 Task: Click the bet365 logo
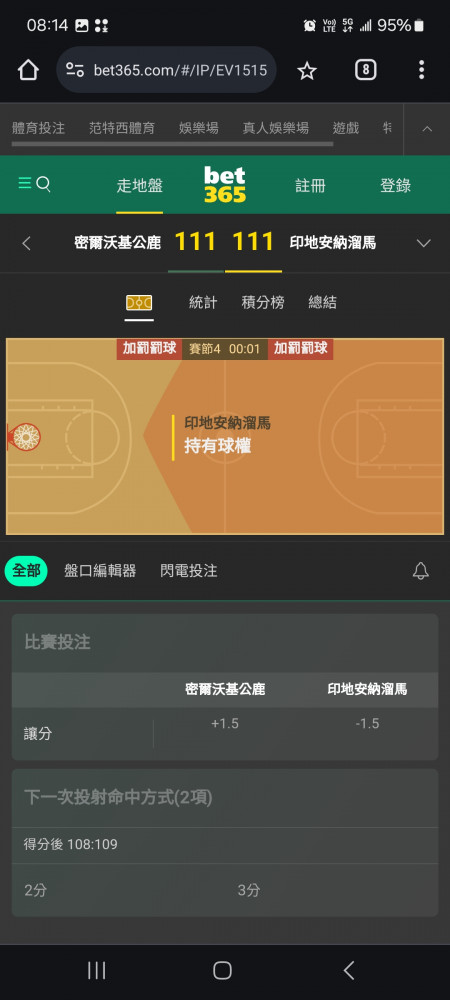224,184
